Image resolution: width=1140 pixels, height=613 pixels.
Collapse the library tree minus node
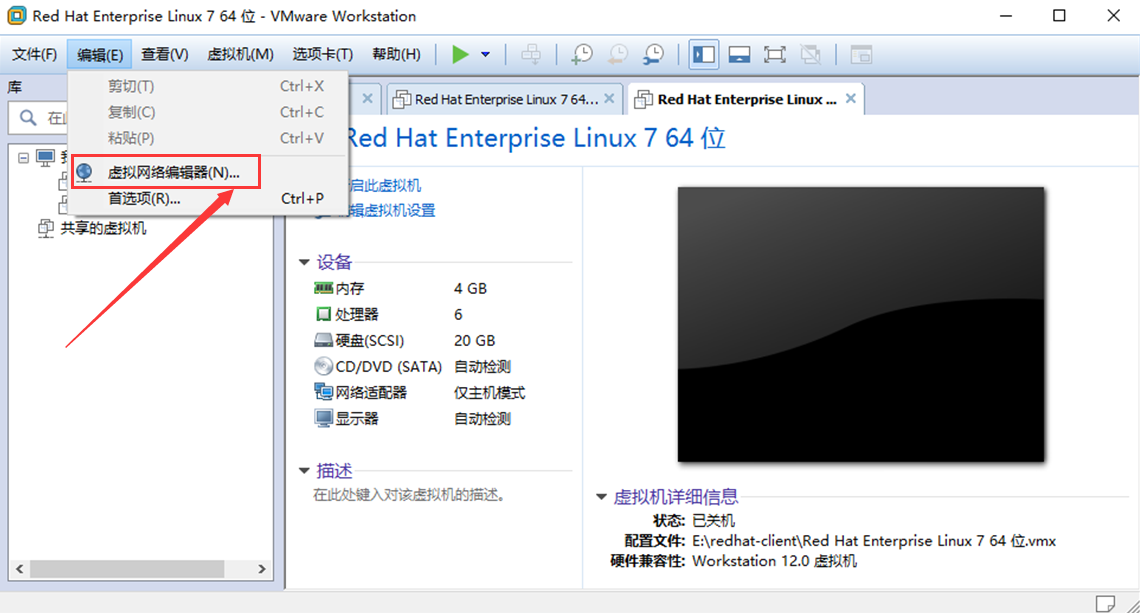pyautogui.click(x=23, y=158)
